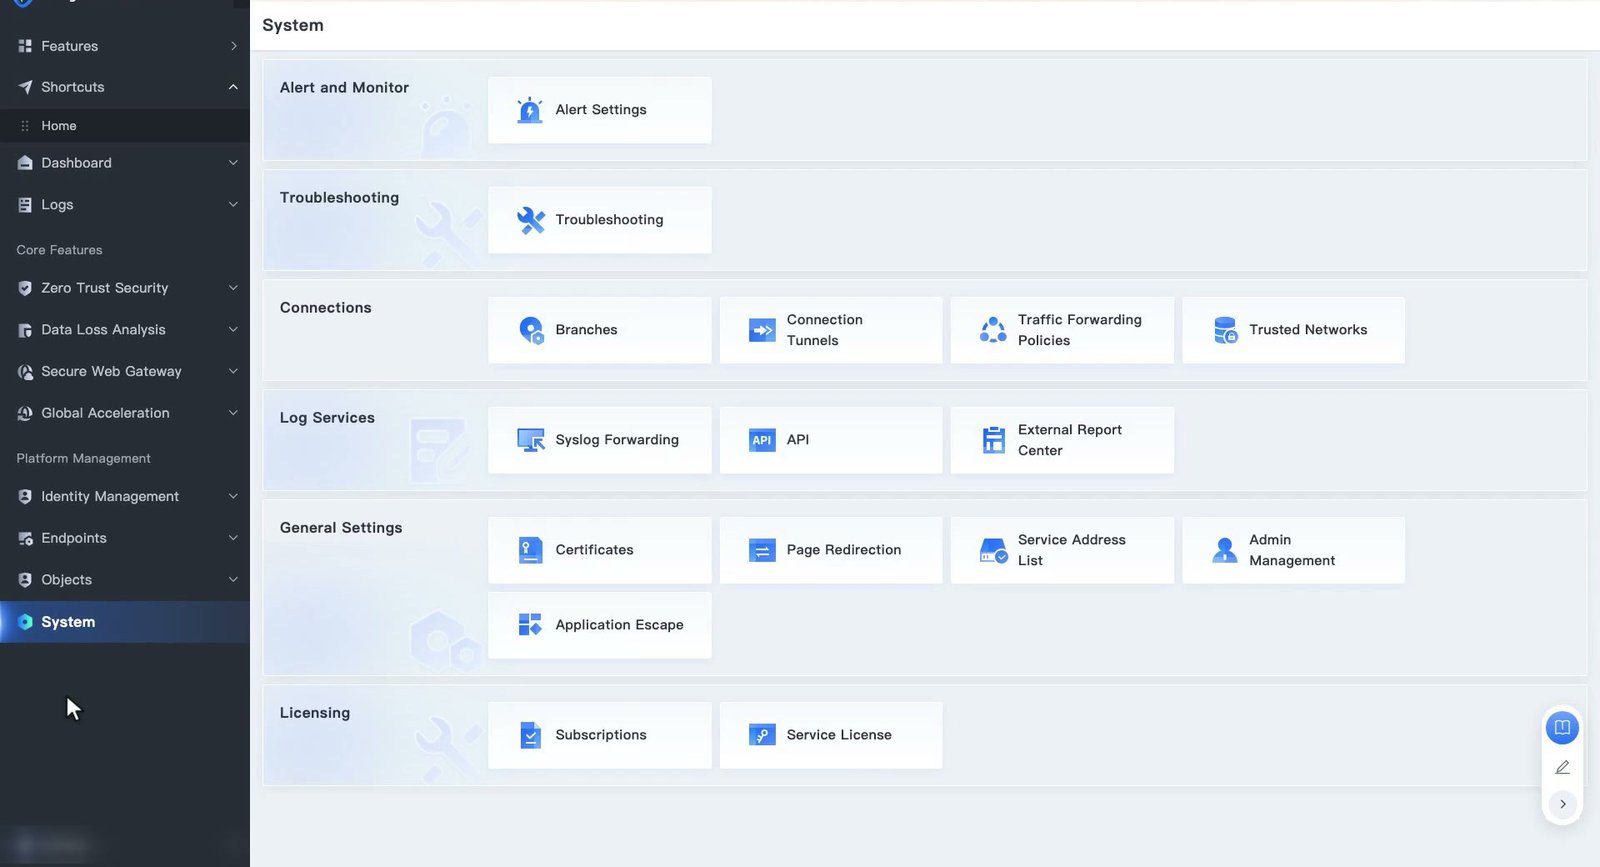Expand the Logs submenu chevron
The height and width of the screenshot is (867, 1600).
[x=233, y=205]
